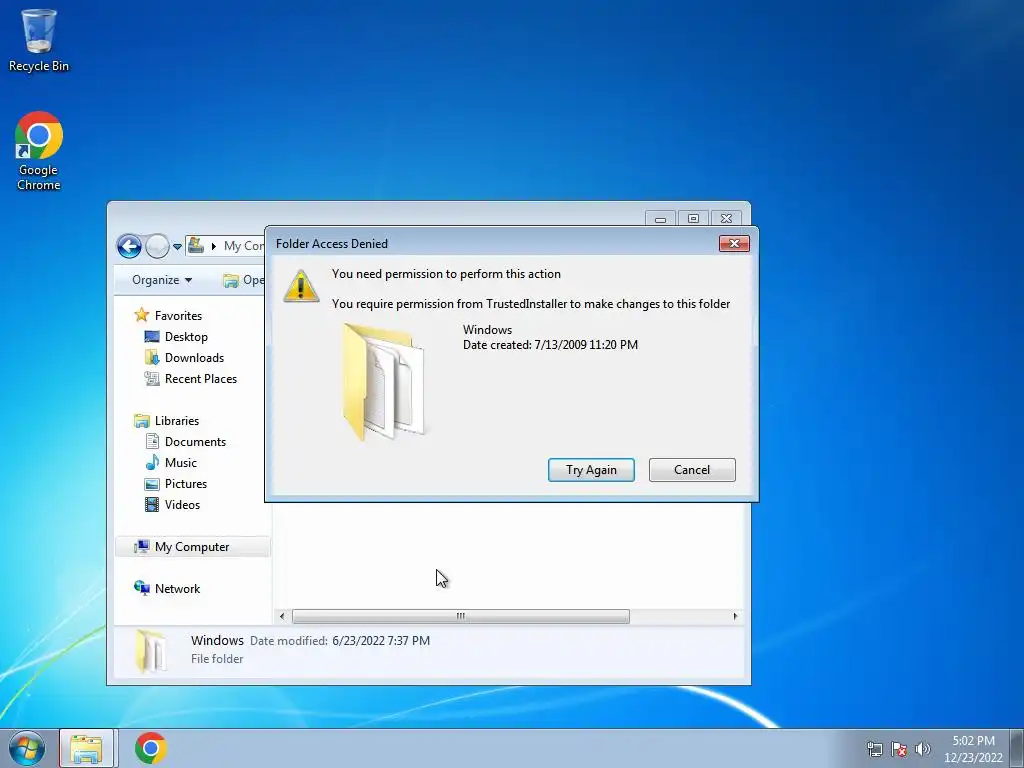Cancel the Folder Access Denied dialog
Image resolution: width=1024 pixels, height=768 pixels.
pyautogui.click(x=692, y=470)
